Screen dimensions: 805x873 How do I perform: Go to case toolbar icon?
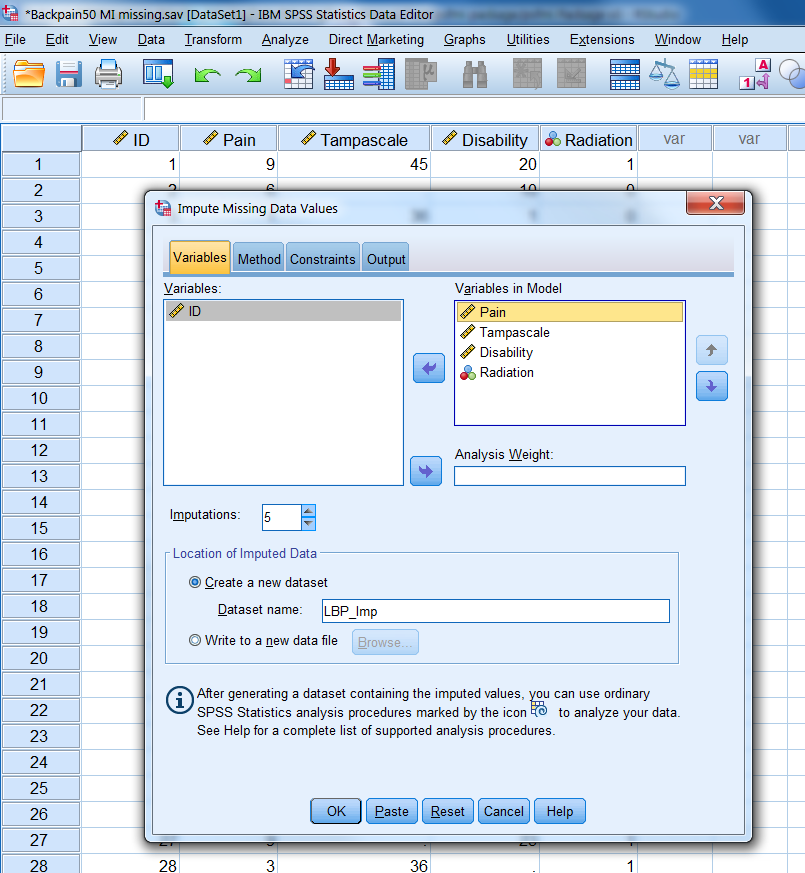click(298, 74)
